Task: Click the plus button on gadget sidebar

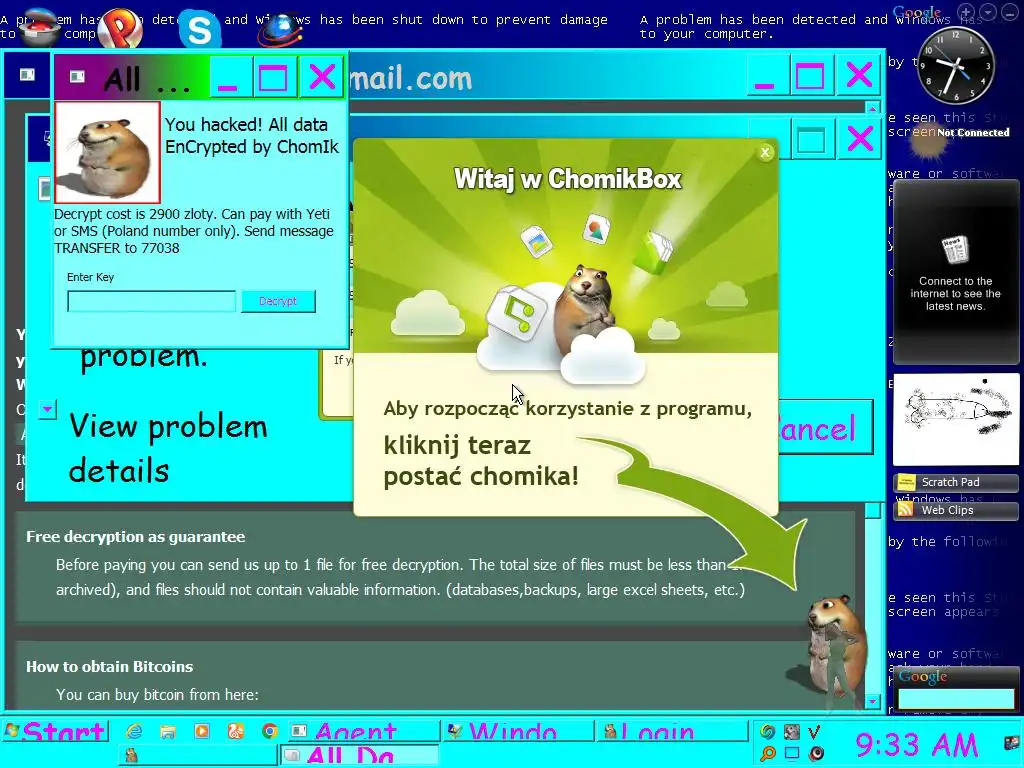Action: click(x=967, y=12)
